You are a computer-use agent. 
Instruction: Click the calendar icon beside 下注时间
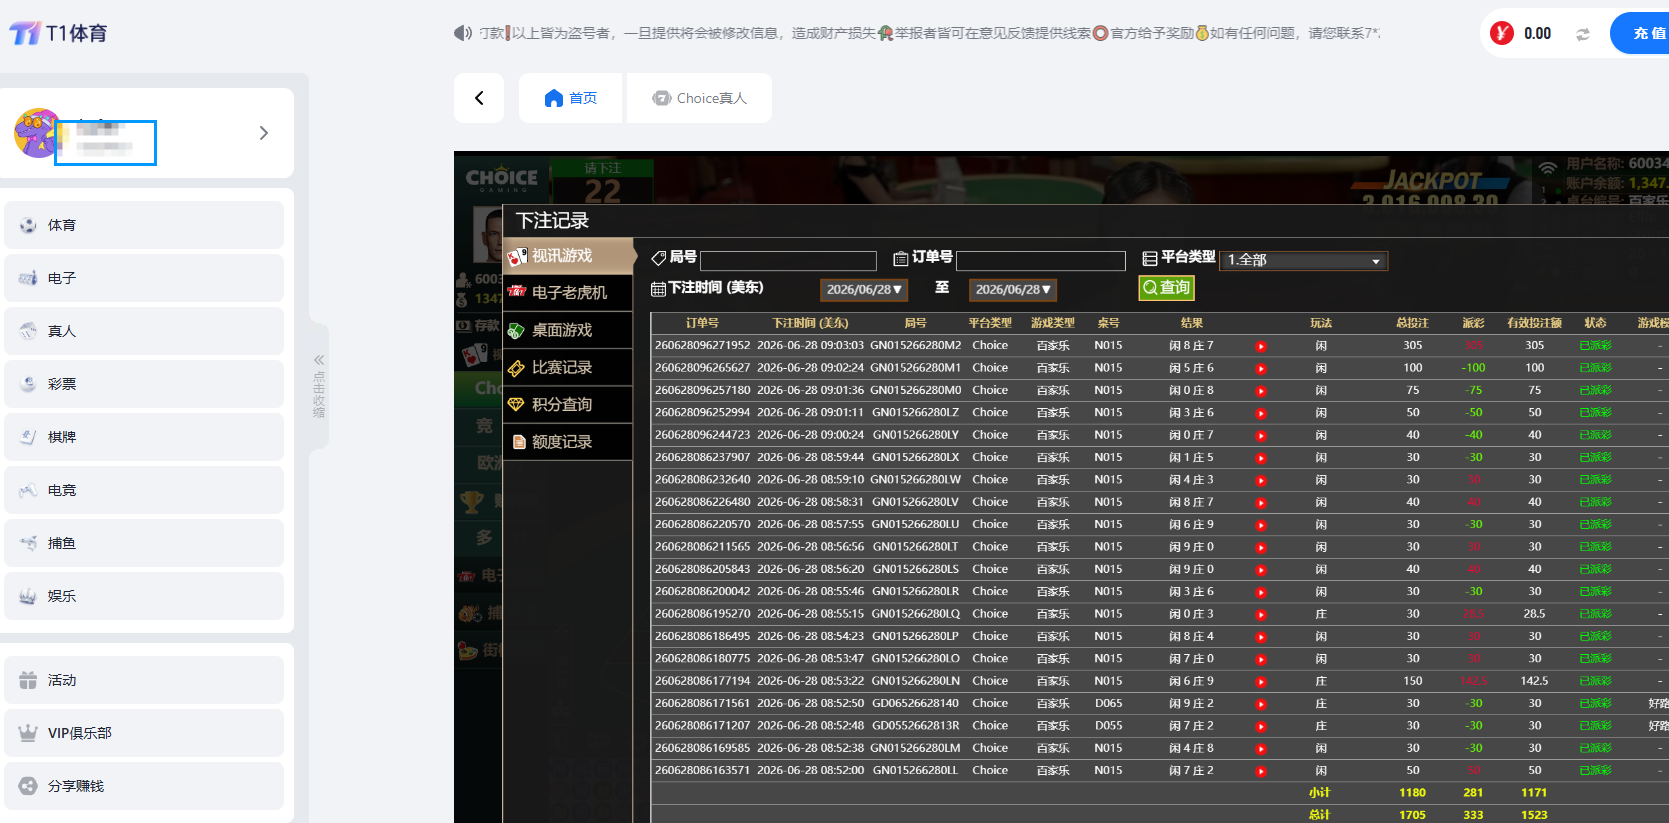658,289
